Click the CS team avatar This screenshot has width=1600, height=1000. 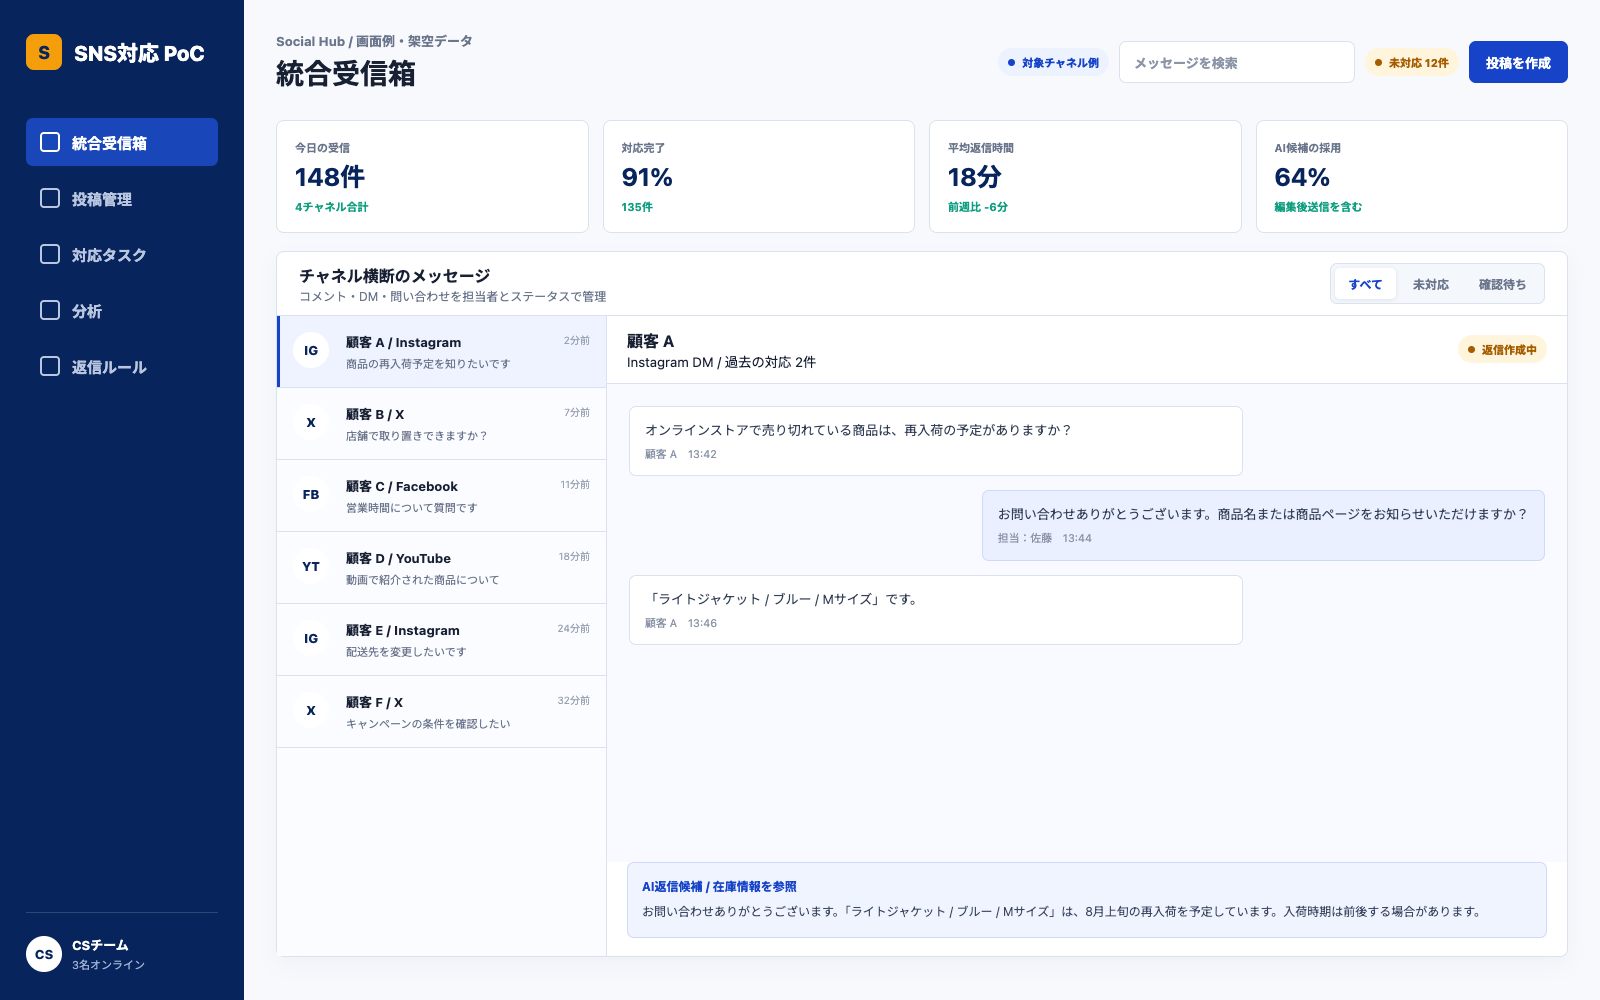[x=44, y=954]
